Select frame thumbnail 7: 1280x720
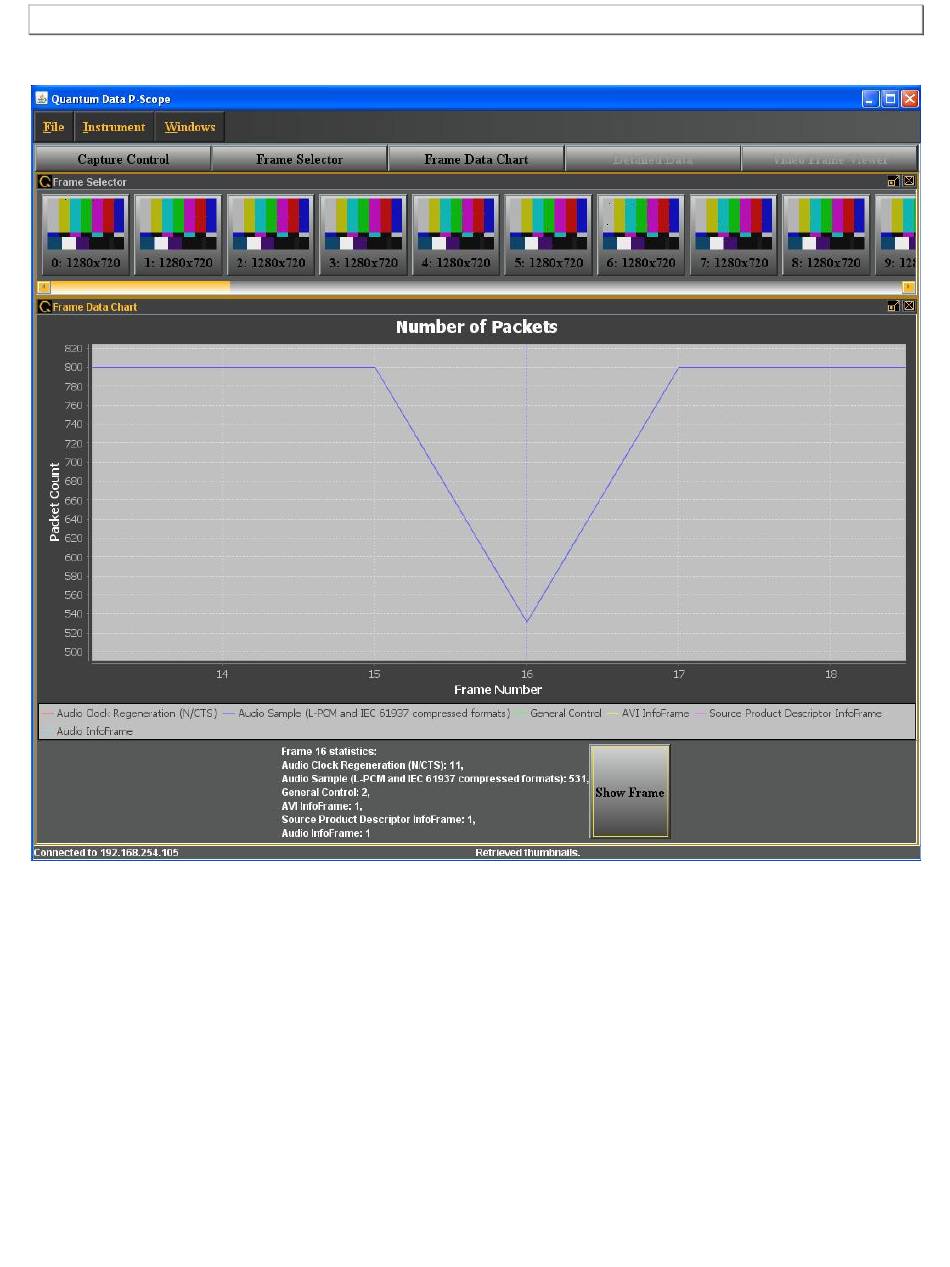This screenshot has height=1267, width=950. (733, 234)
